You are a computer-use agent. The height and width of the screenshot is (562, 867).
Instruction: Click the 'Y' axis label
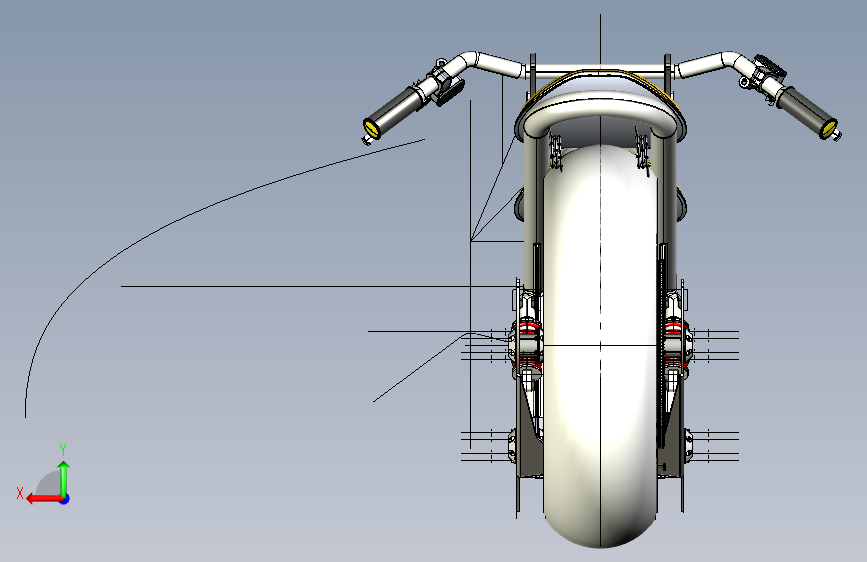tap(63, 449)
